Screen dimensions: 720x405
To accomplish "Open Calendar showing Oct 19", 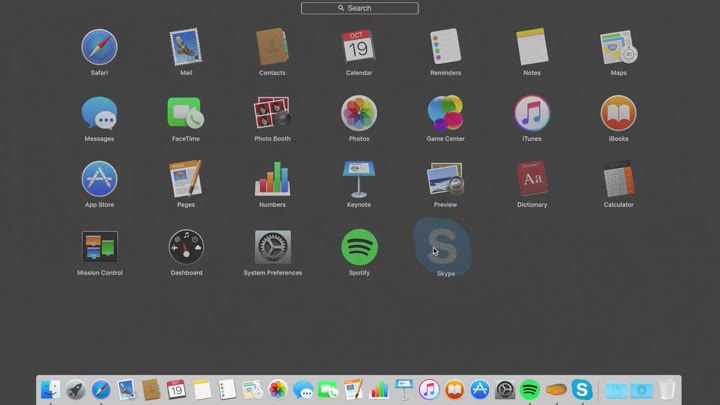I will point(359,47).
